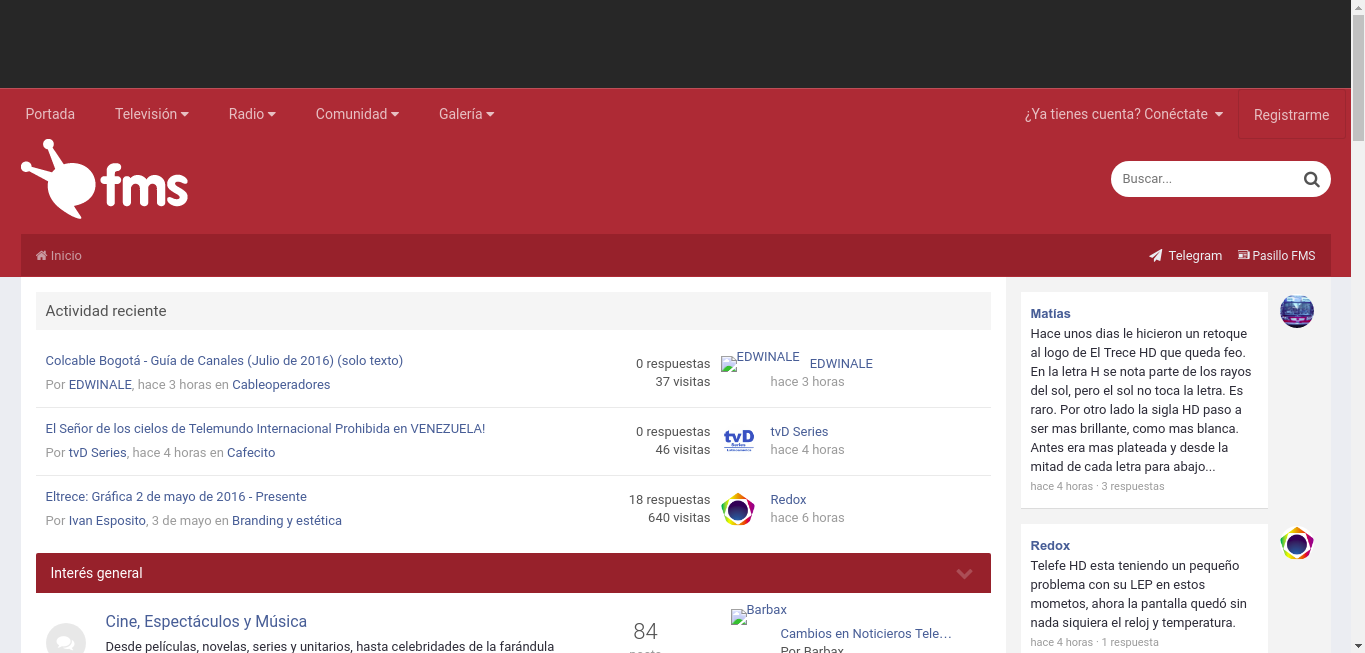Image resolution: width=1365 pixels, height=653 pixels.
Task: Open Cambios en Noticieros Tele… topic
Action: click(866, 634)
